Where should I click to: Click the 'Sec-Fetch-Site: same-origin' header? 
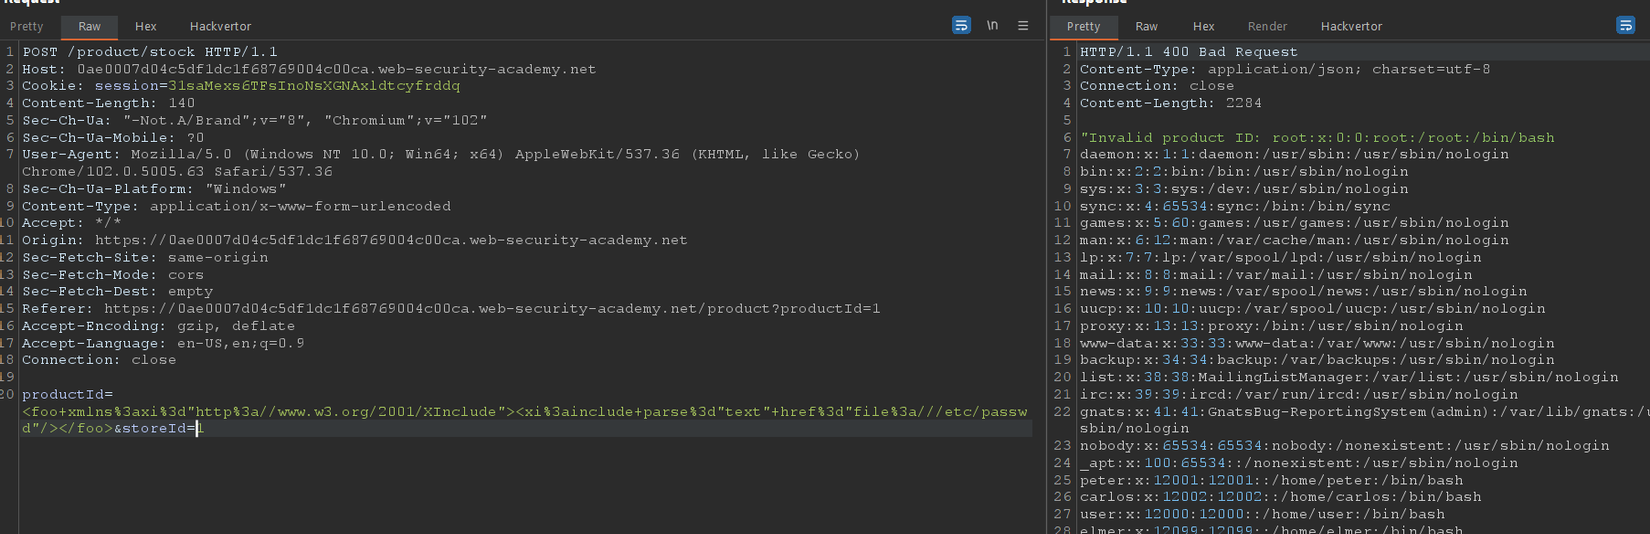pyautogui.click(x=145, y=257)
